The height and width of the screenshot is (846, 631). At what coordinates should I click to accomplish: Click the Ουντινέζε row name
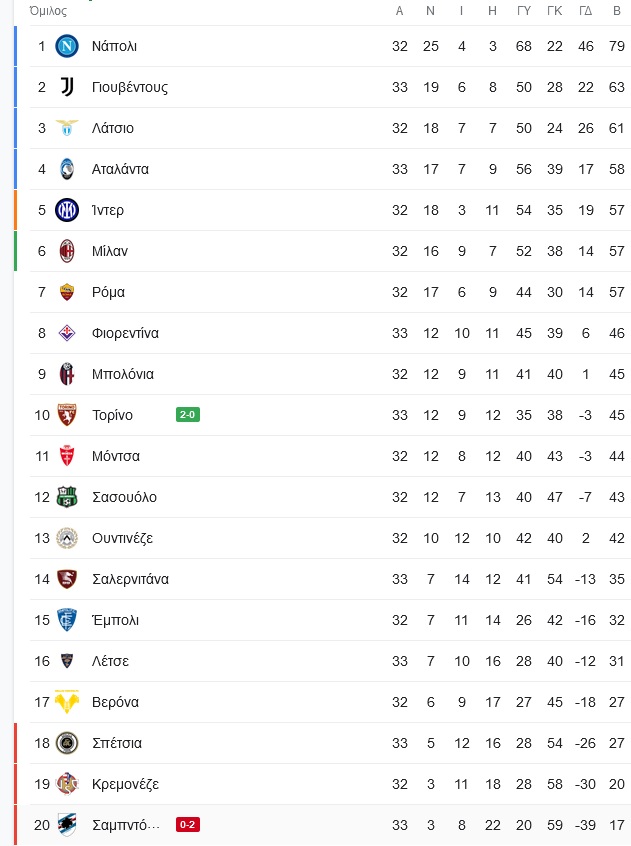pos(122,538)
